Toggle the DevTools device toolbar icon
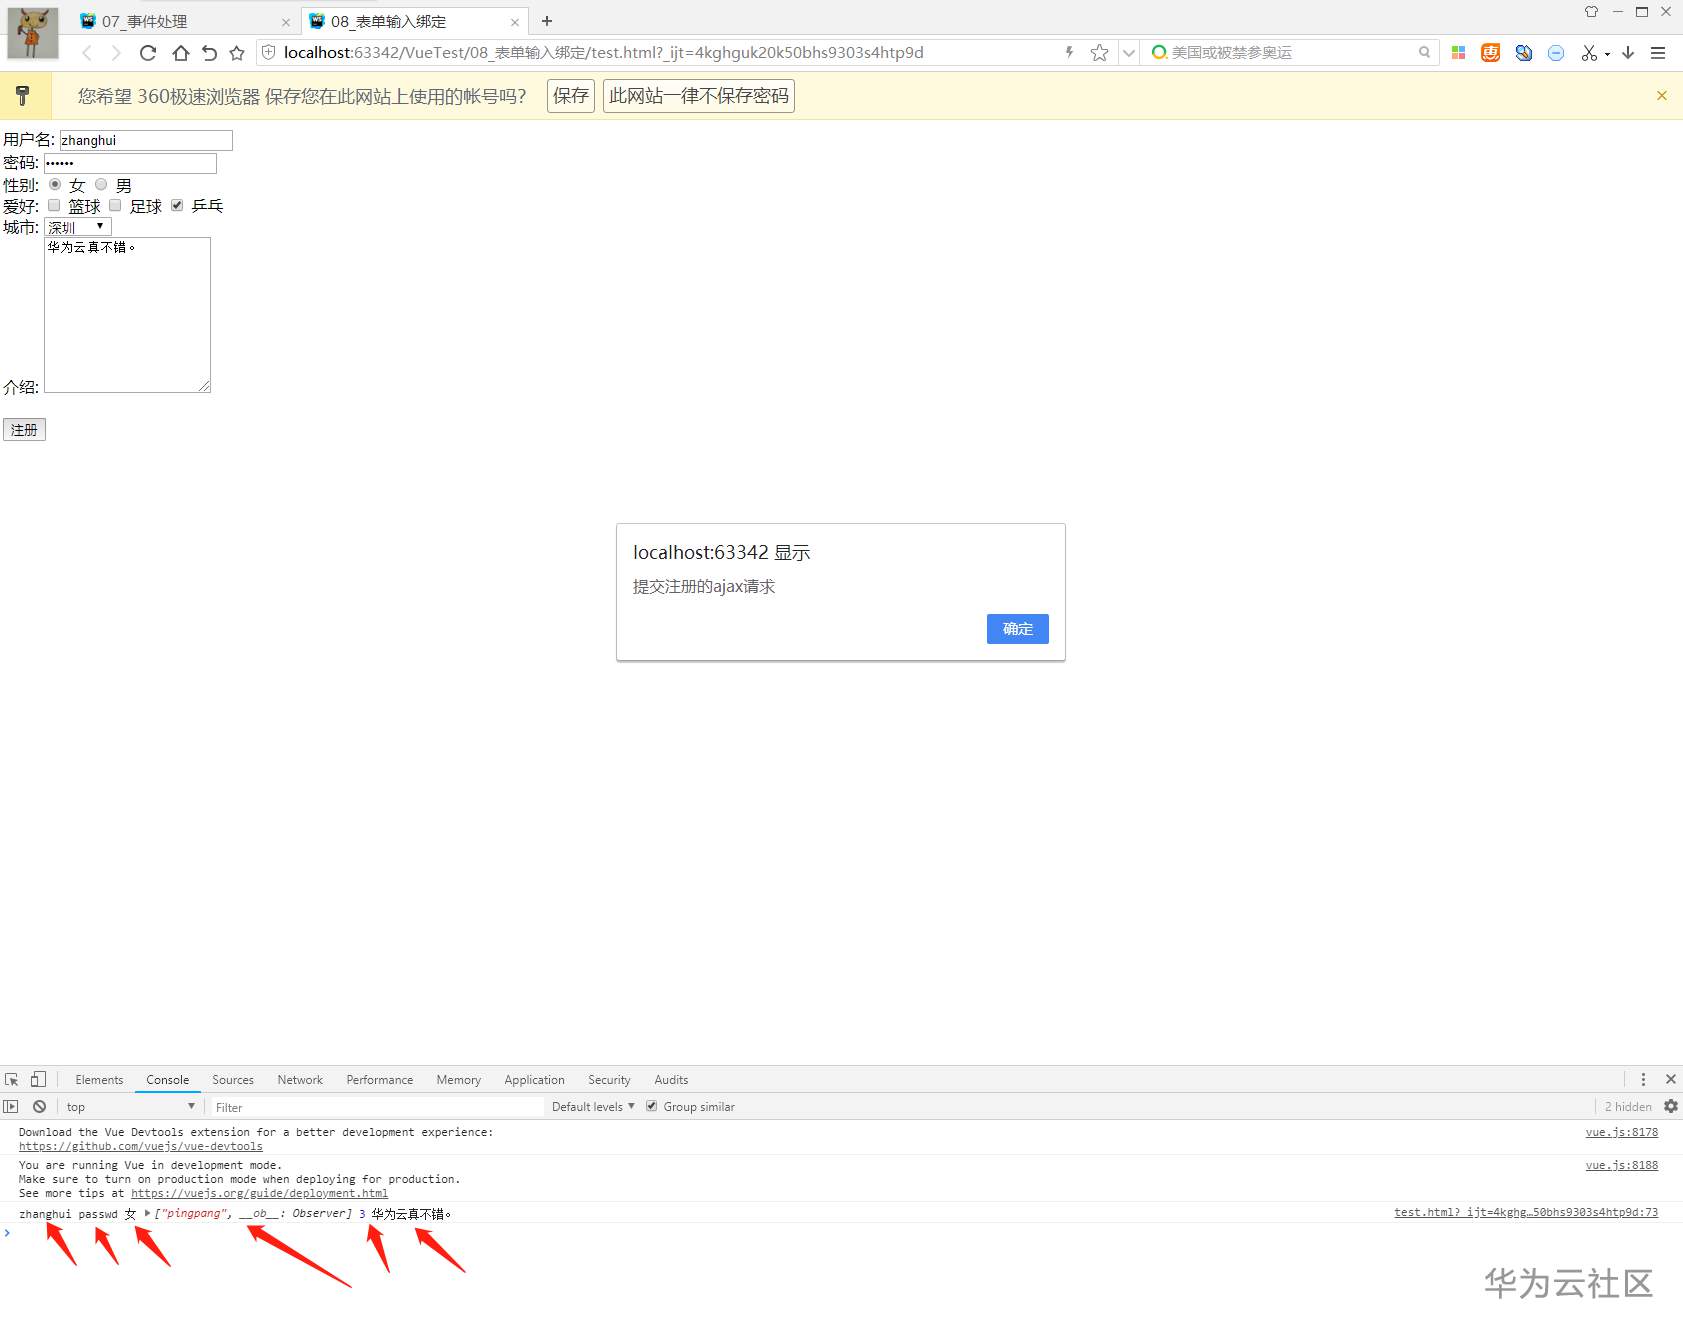 (x=38, y=1080)
